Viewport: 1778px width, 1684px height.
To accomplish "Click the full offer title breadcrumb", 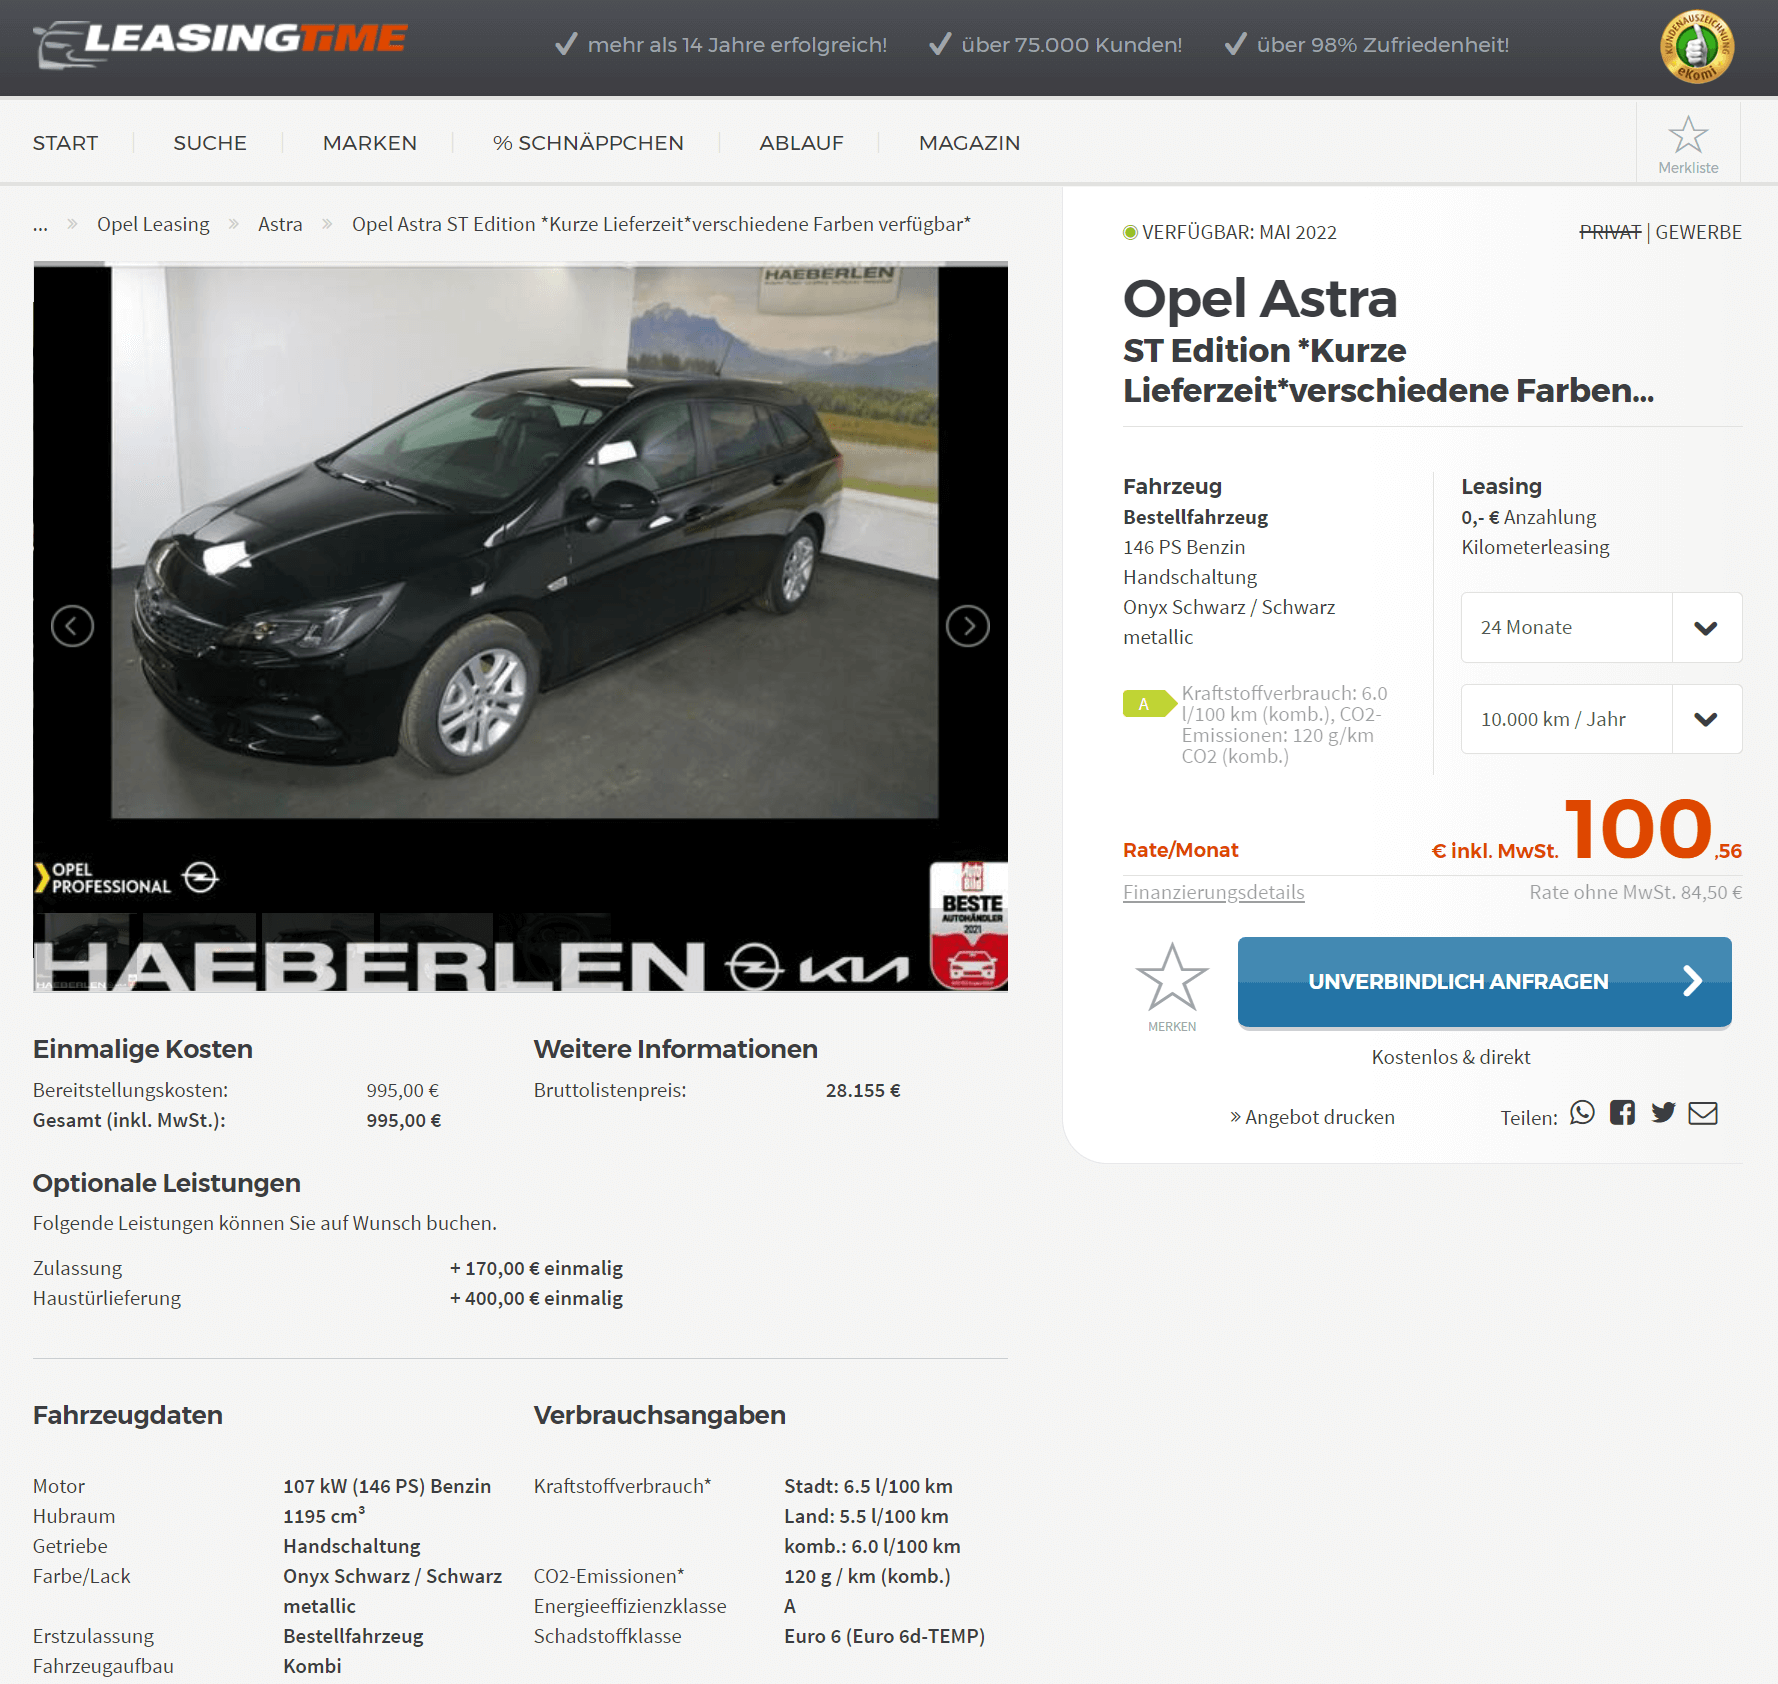I will point(661,224).
